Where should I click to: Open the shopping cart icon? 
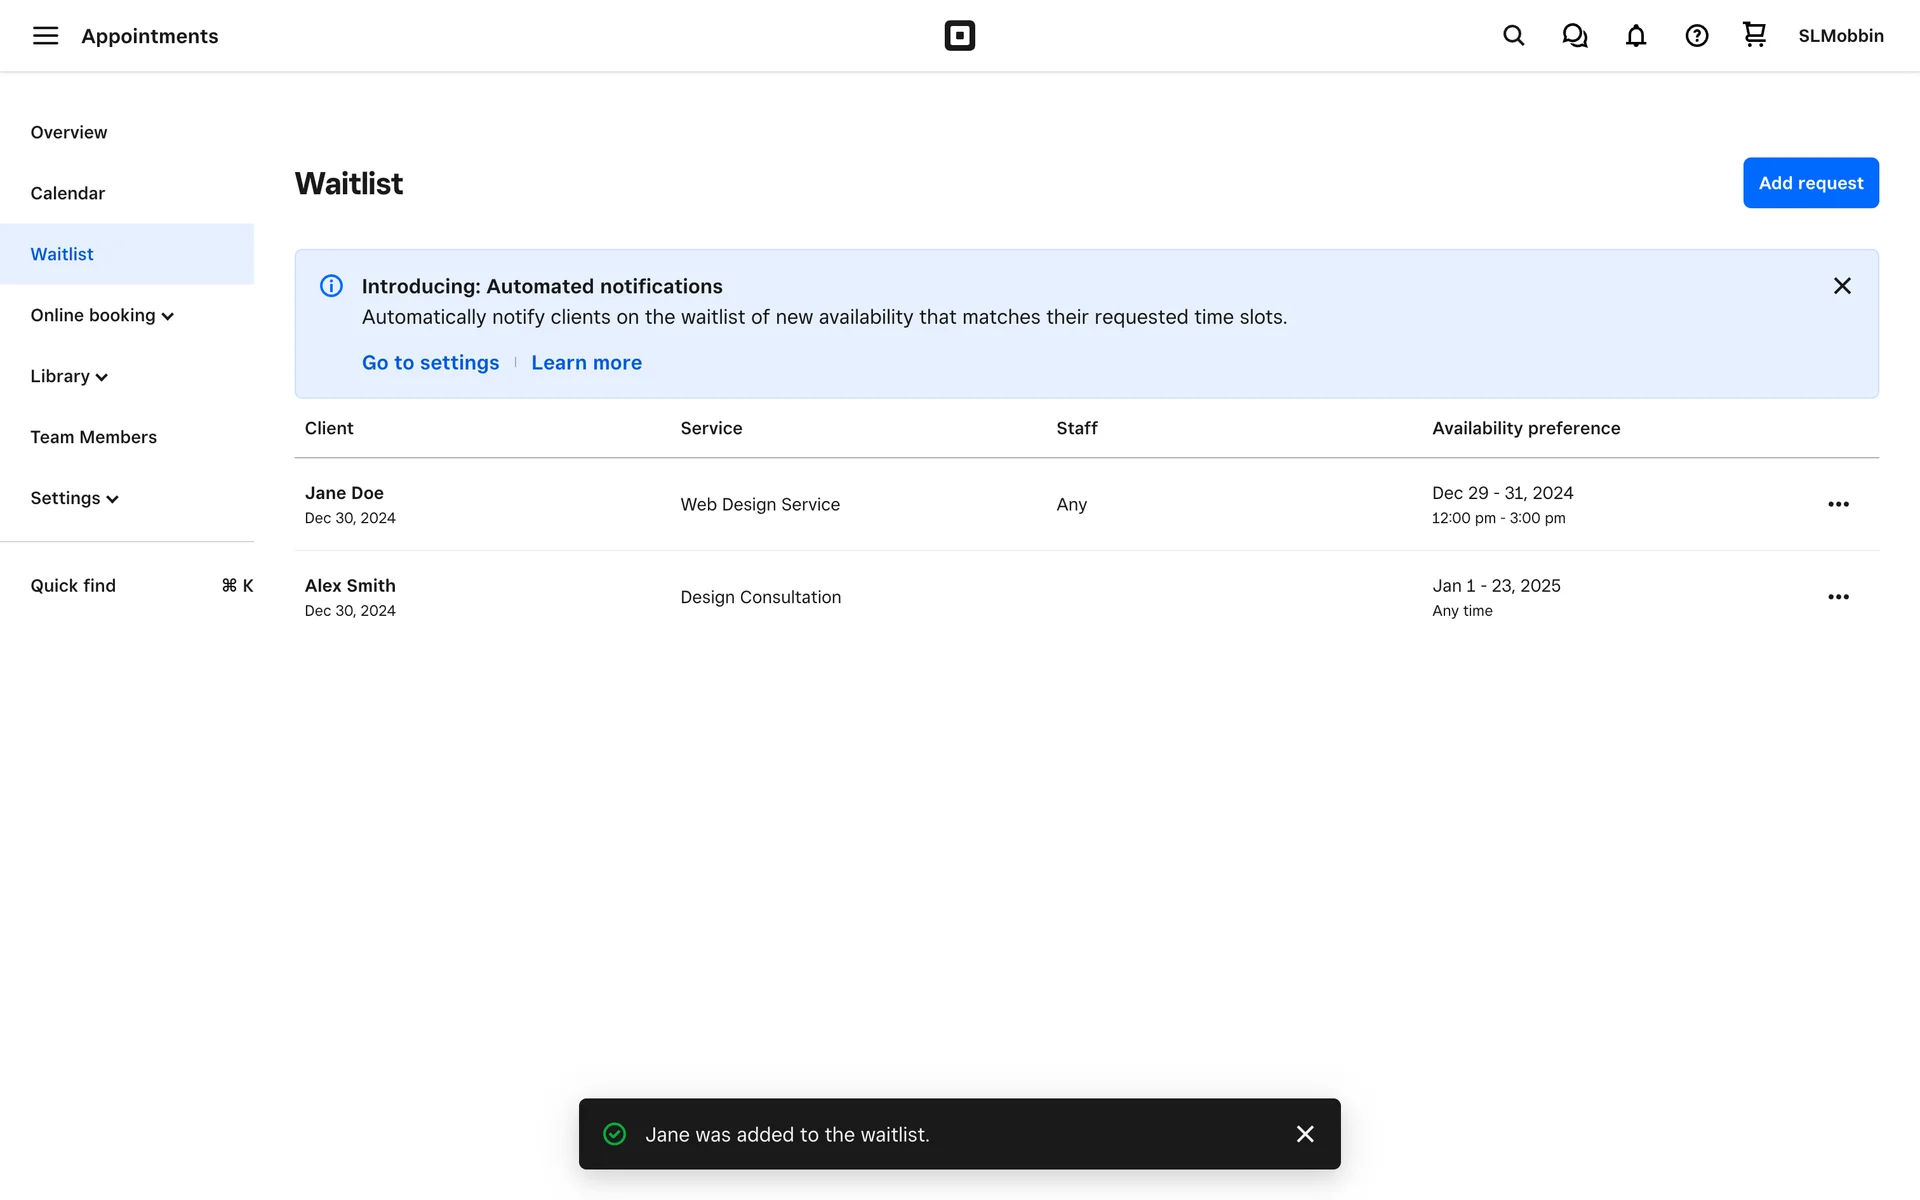[x=1754, y=35]
